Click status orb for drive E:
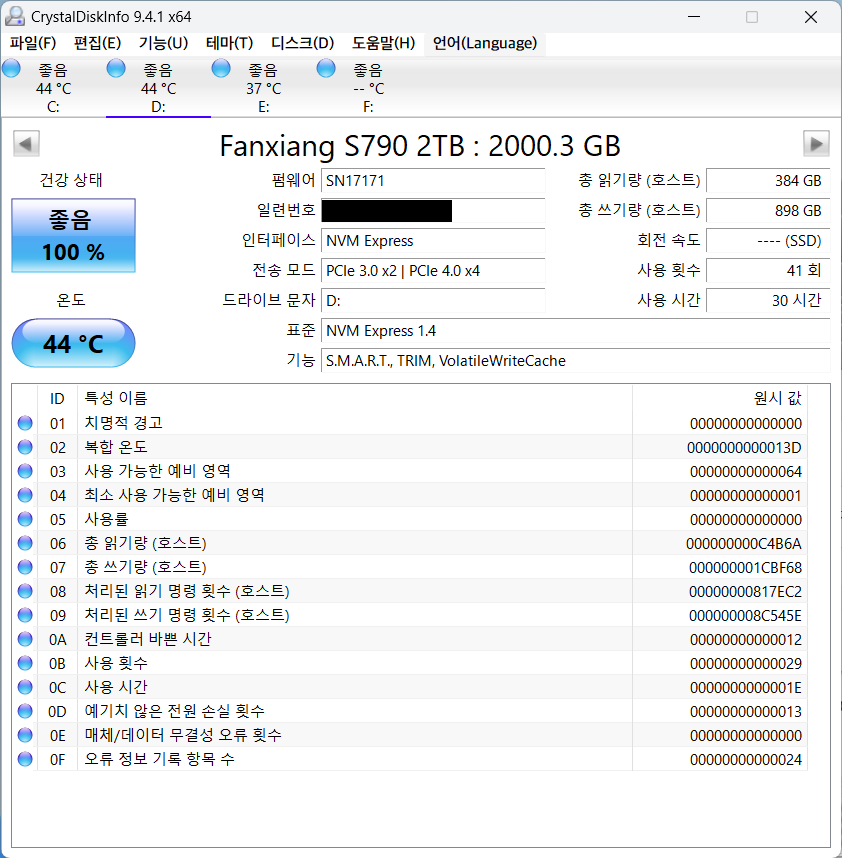842x858 pixels. point(221,69)
